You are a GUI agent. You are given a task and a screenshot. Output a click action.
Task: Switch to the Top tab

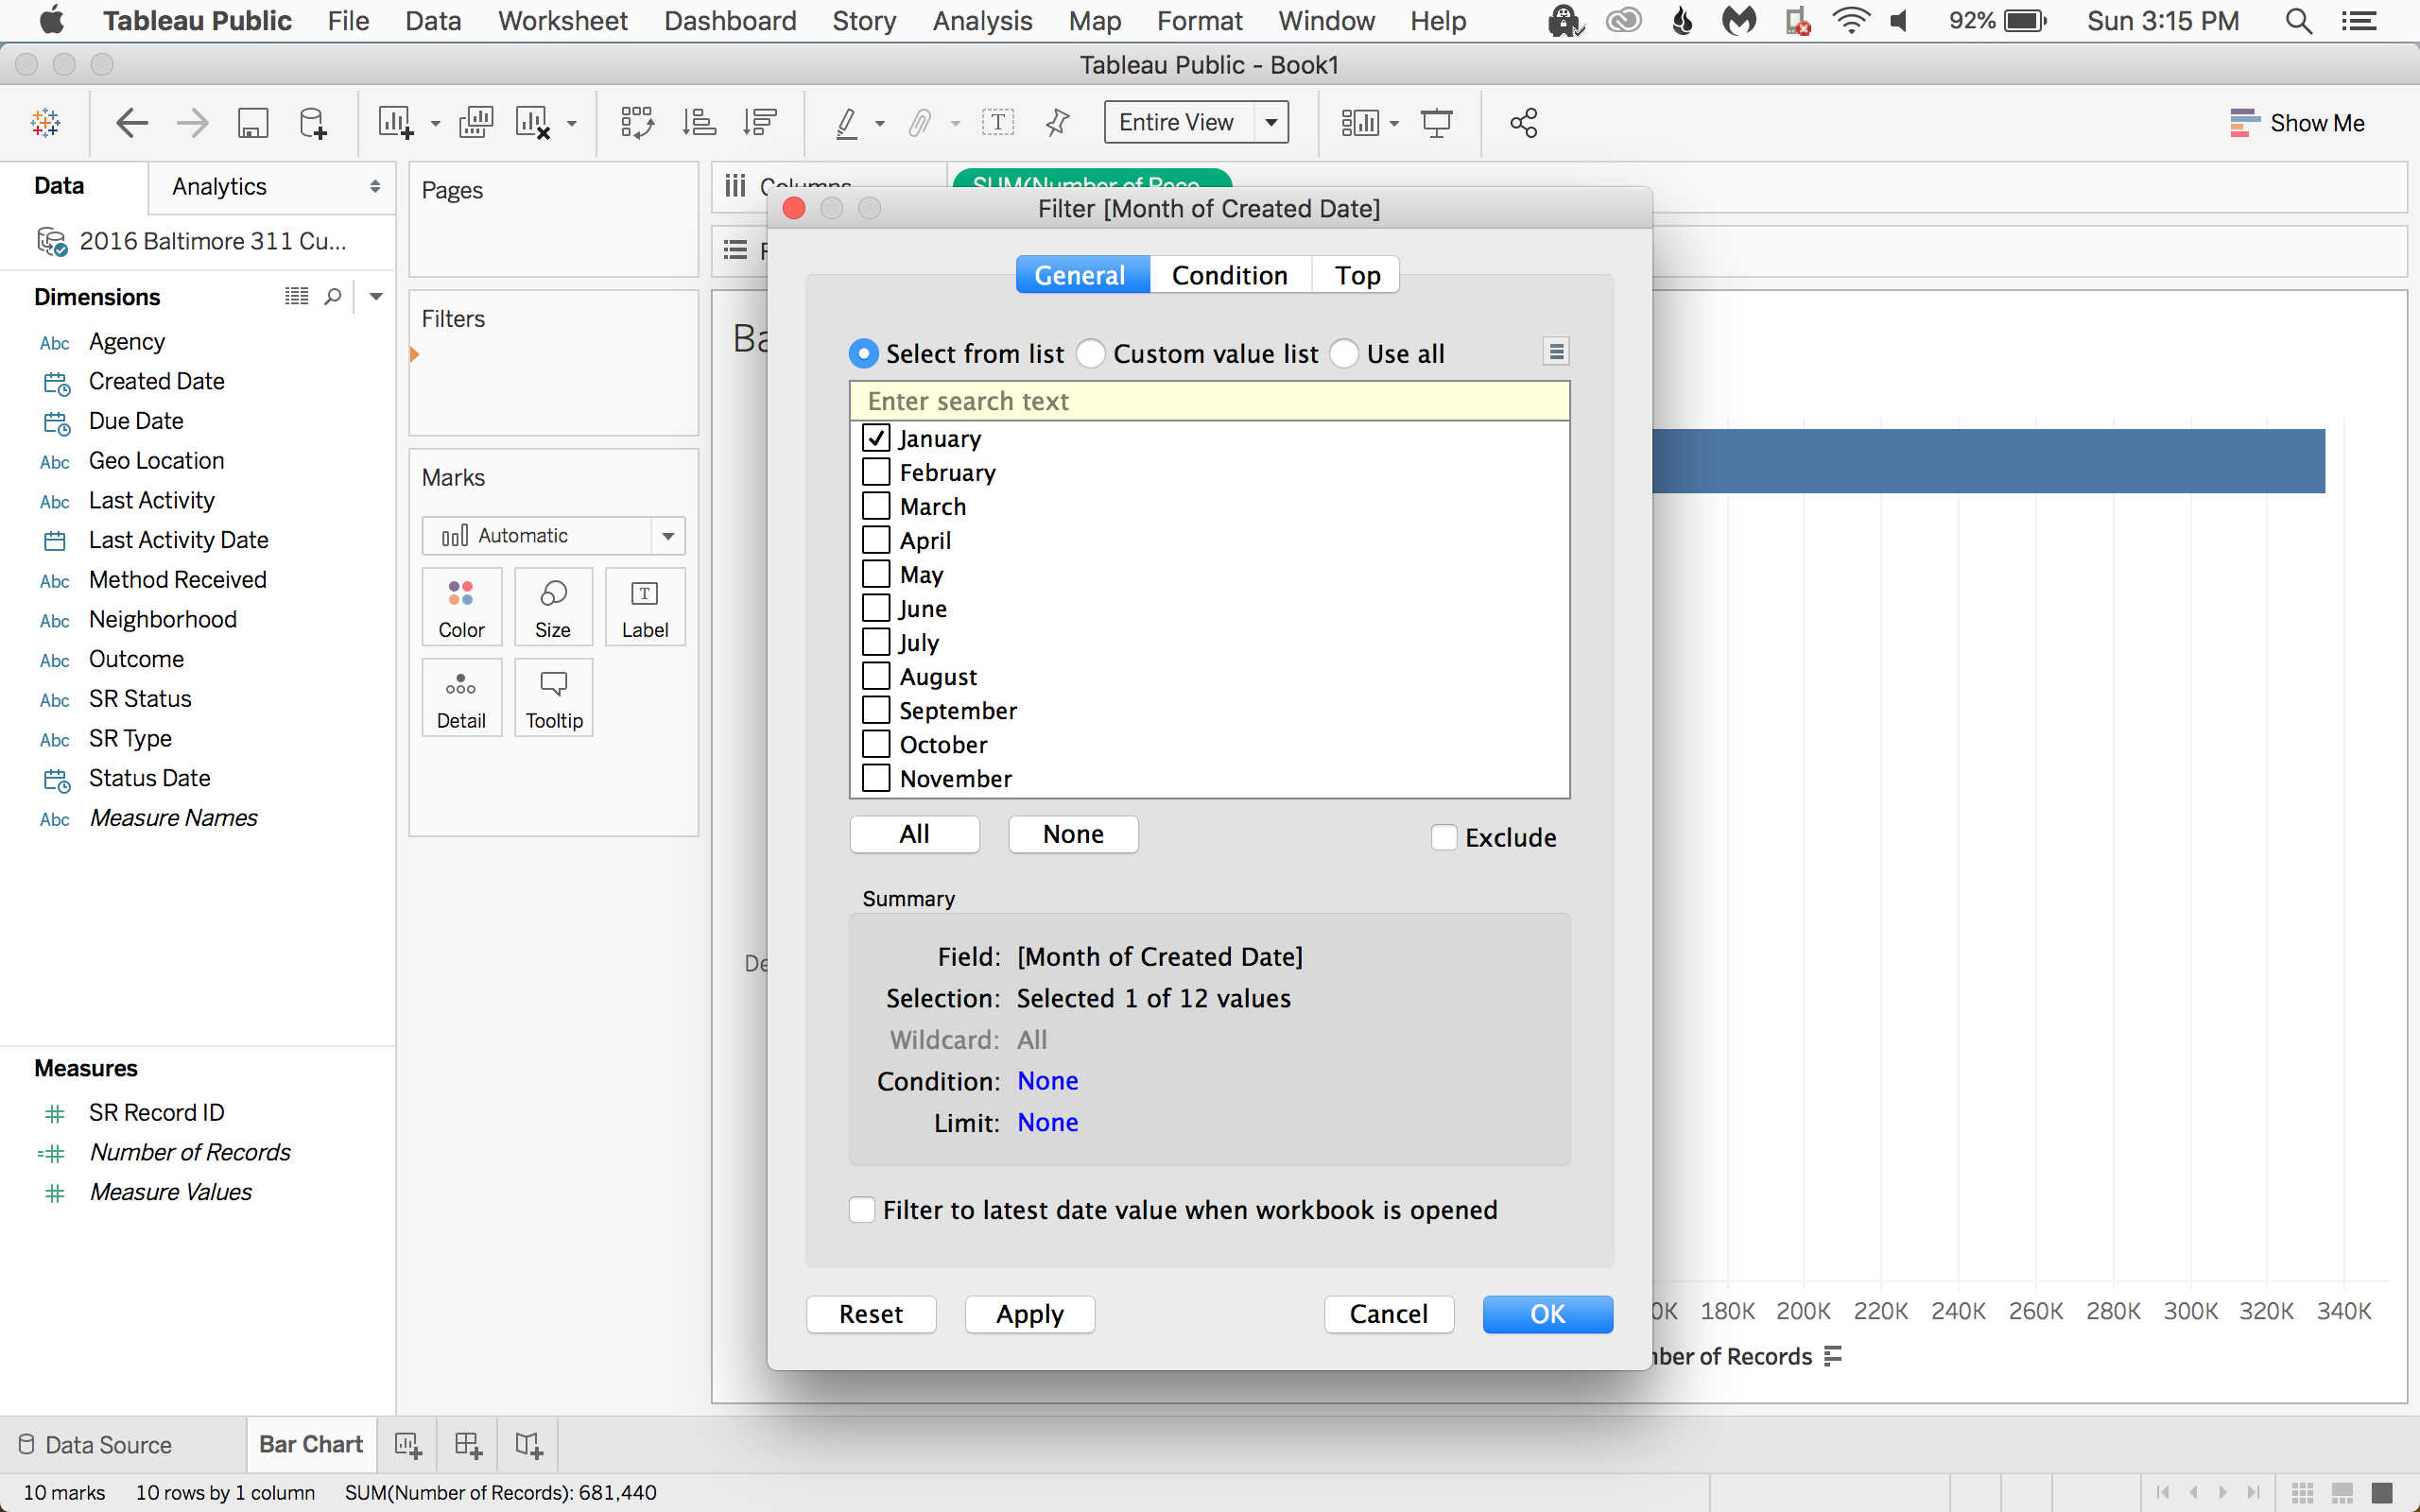pyautogui.click(x=1357, y=275)
